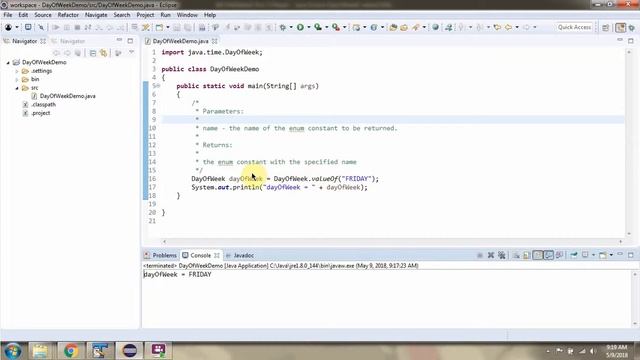Click the DayOfWeekDemo.java editor tab
640x360 pixels.
[180, 41]
